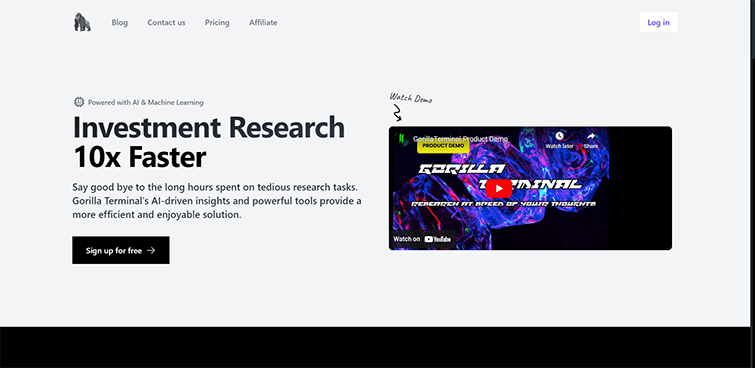
Task: Click the Share arrow icon on video
Action: click(x=591, y=136)
